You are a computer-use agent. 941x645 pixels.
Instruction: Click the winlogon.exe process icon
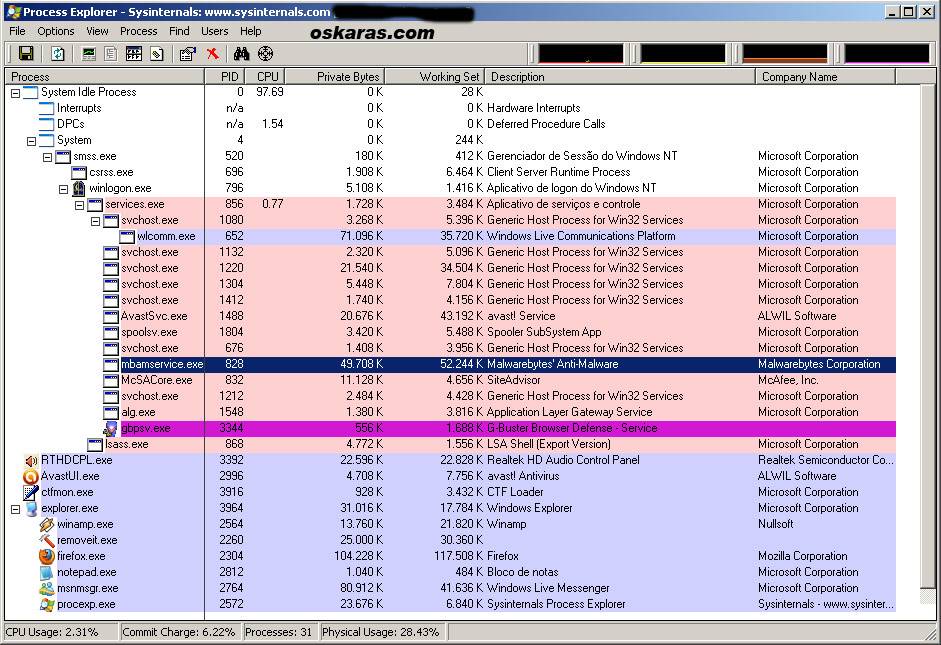[x=79, y=188]
